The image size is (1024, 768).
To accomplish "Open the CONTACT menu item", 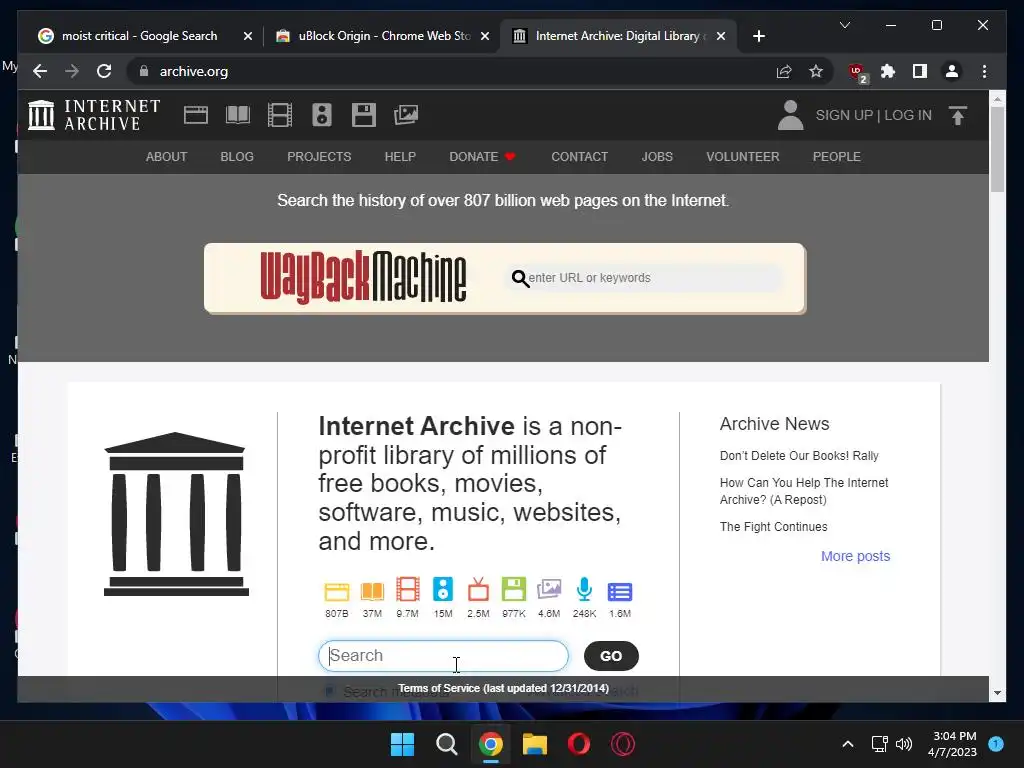I will tap(579, 157).
